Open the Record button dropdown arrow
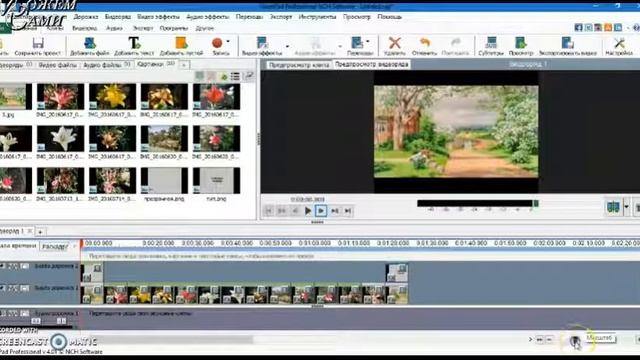The height and width of the screenshot is (360, 640). (x=228, y=42)
